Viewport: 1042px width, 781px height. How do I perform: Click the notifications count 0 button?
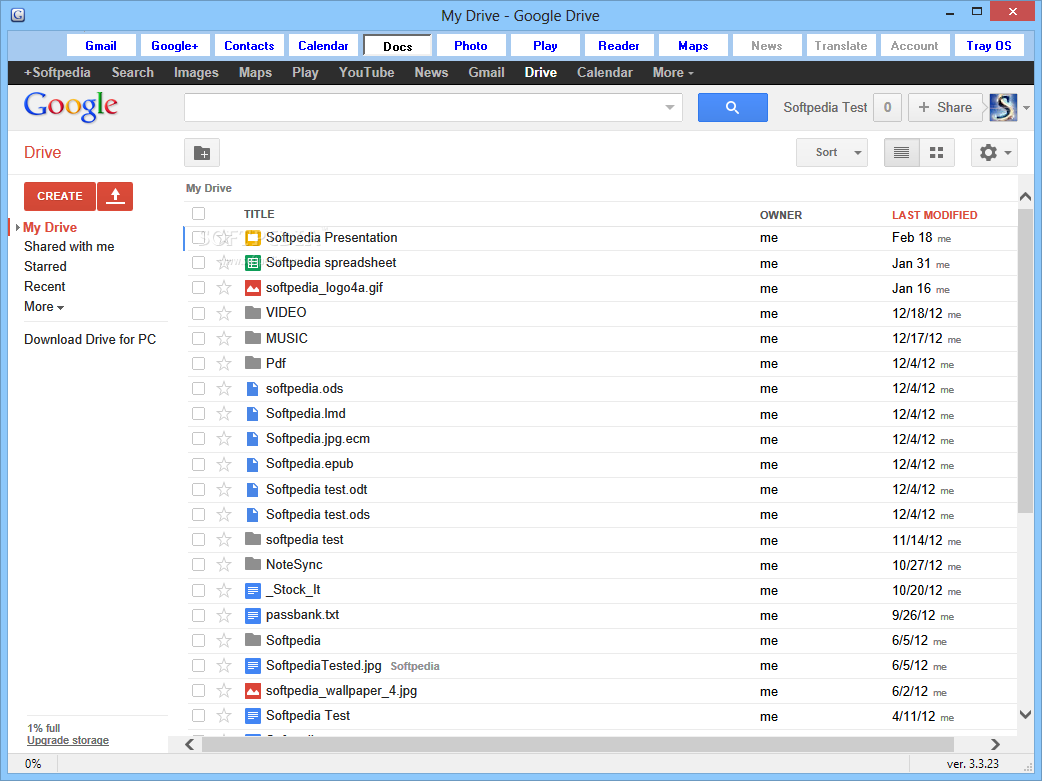click(887, 108)
